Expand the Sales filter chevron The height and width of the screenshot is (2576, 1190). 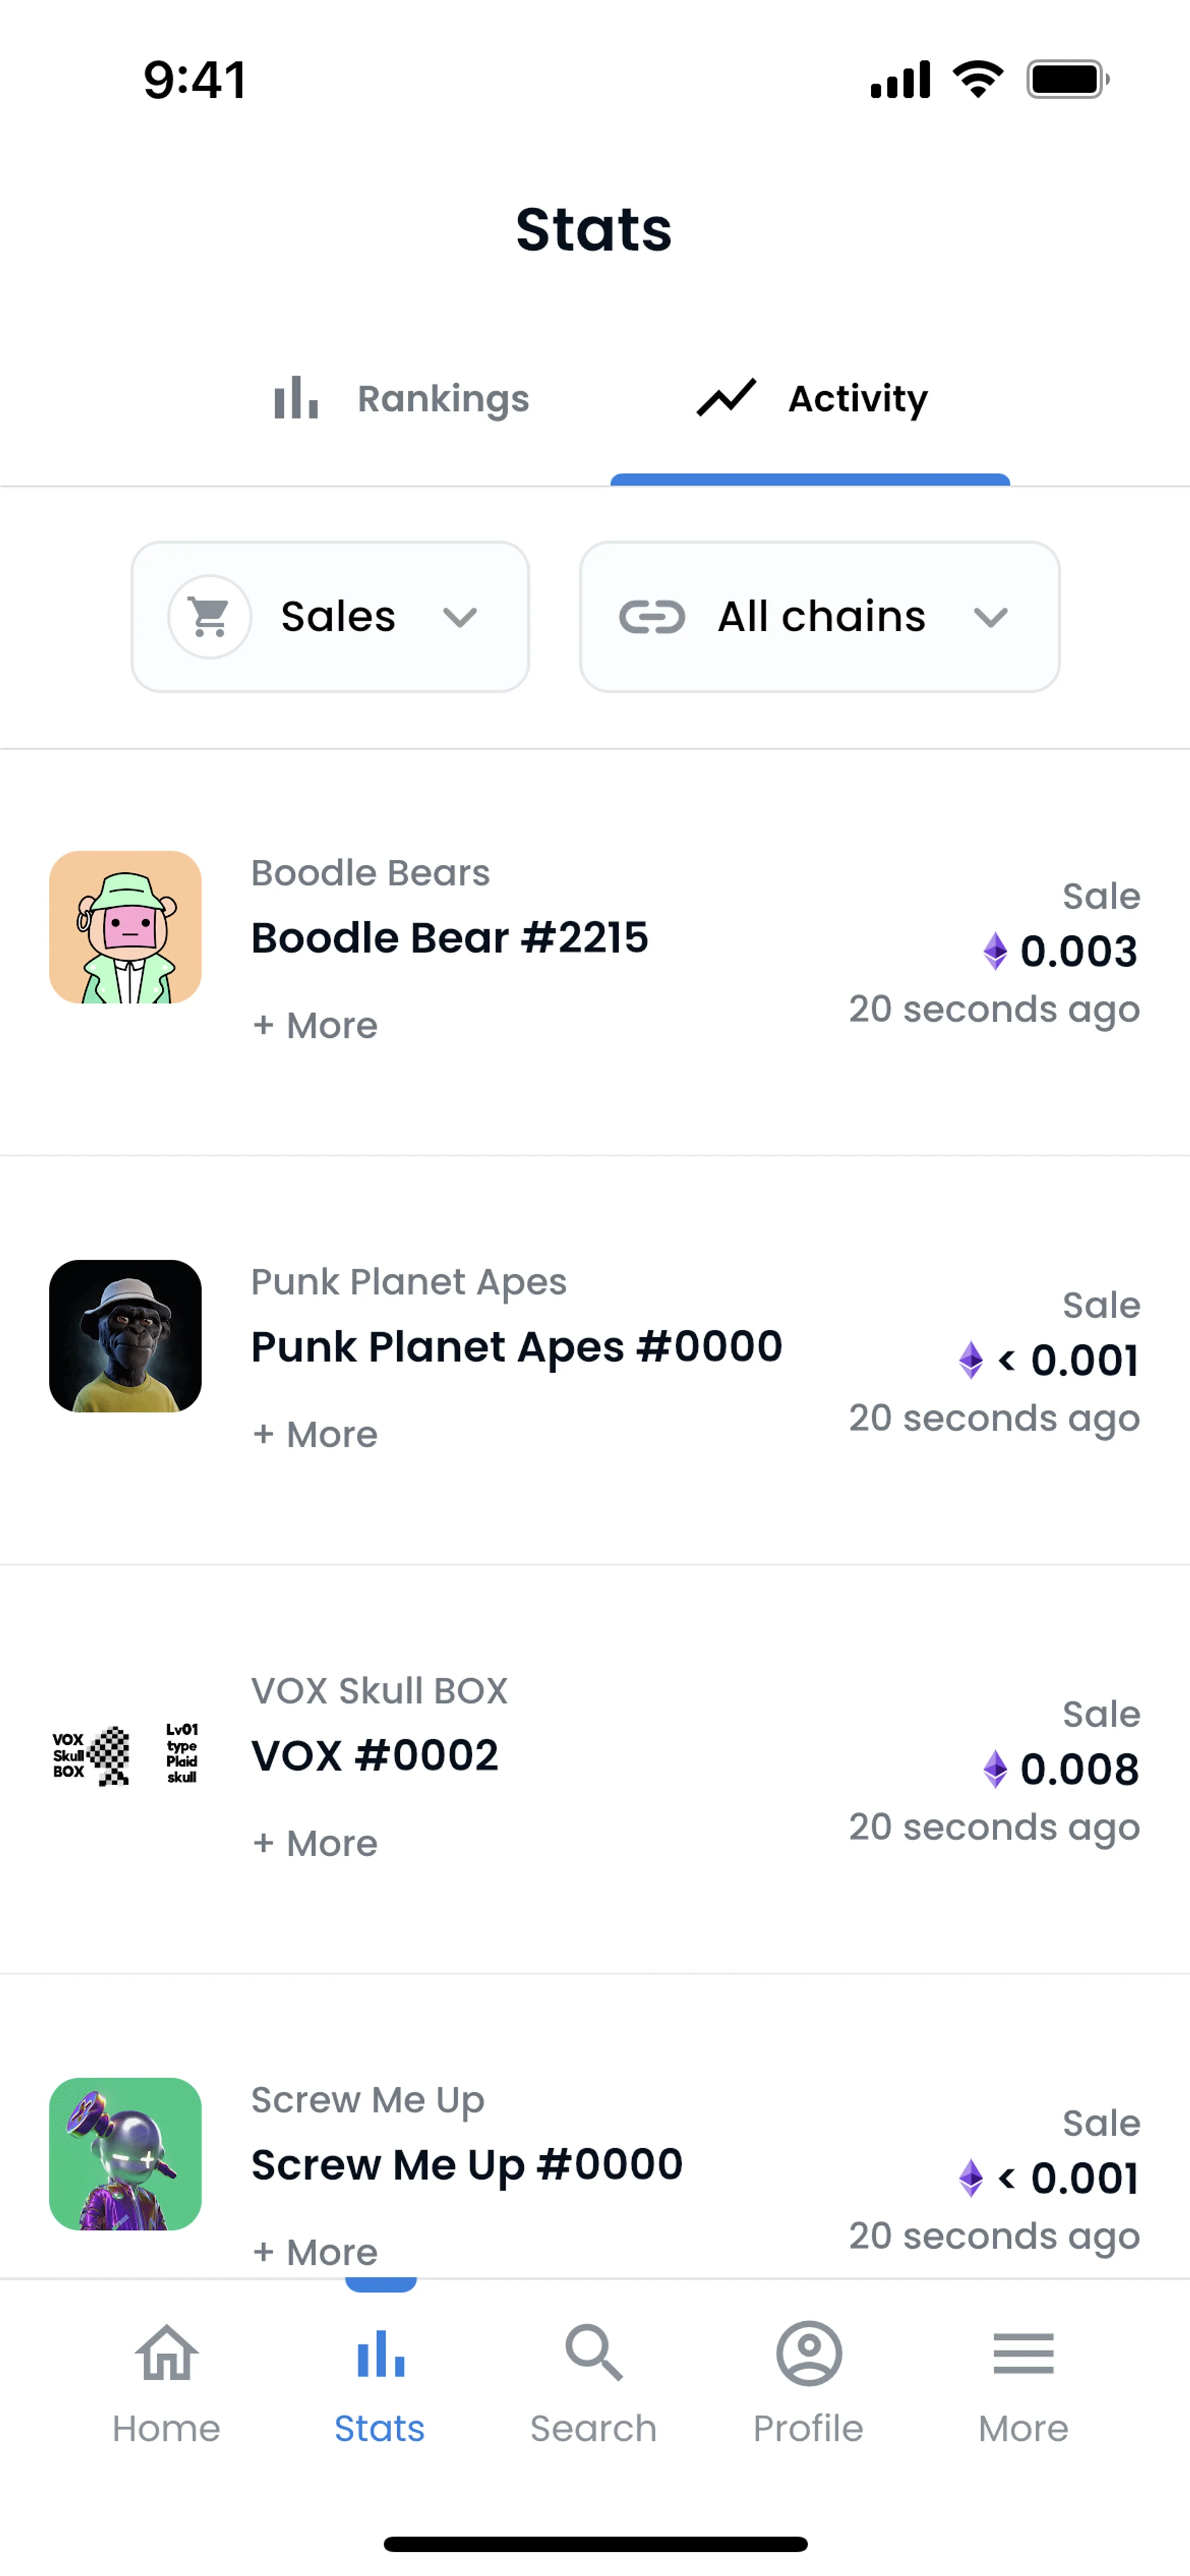460,617
